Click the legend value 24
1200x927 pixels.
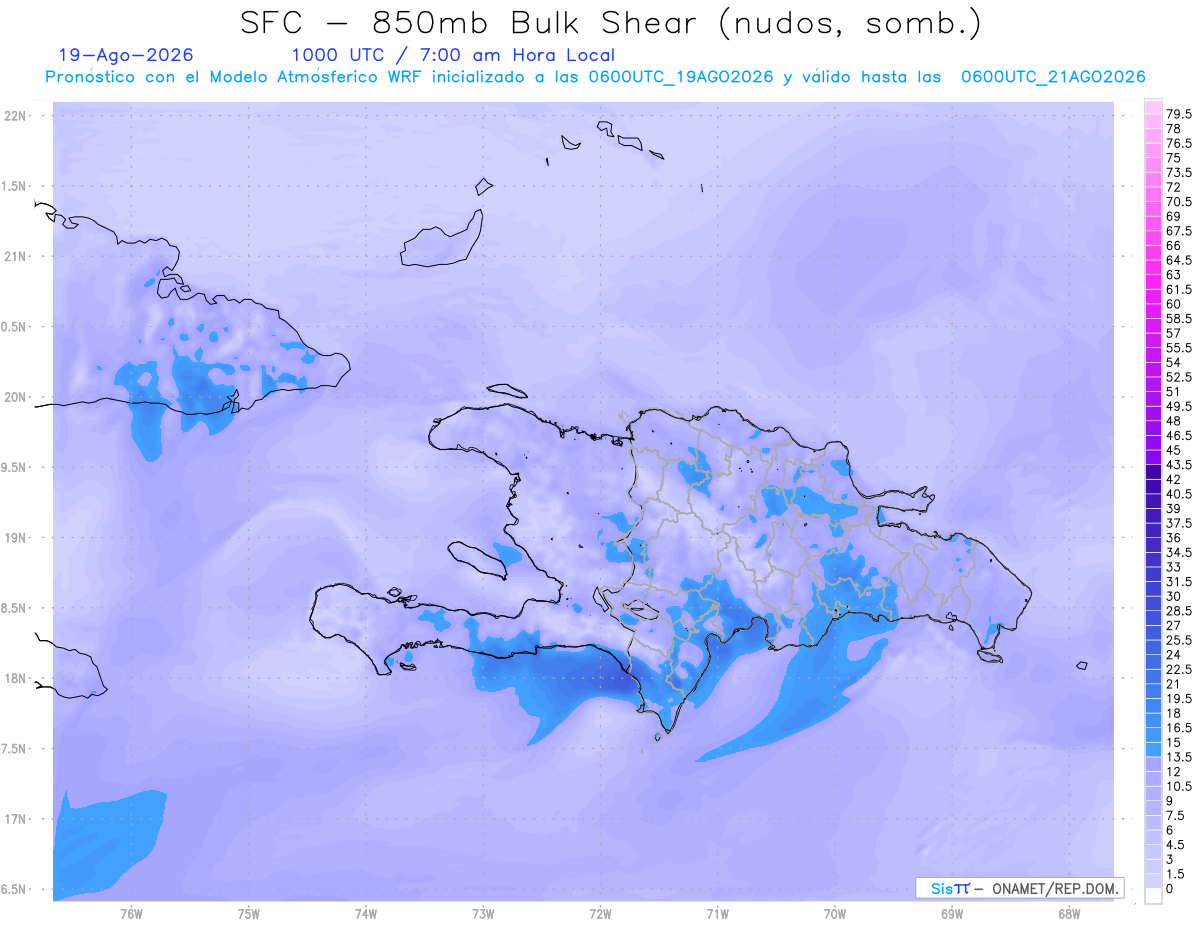[x=1174, y=654]
